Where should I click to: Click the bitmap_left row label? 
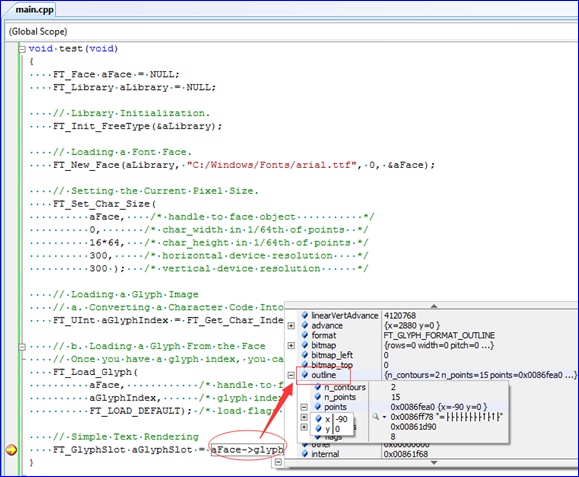(x=332, y=355)
